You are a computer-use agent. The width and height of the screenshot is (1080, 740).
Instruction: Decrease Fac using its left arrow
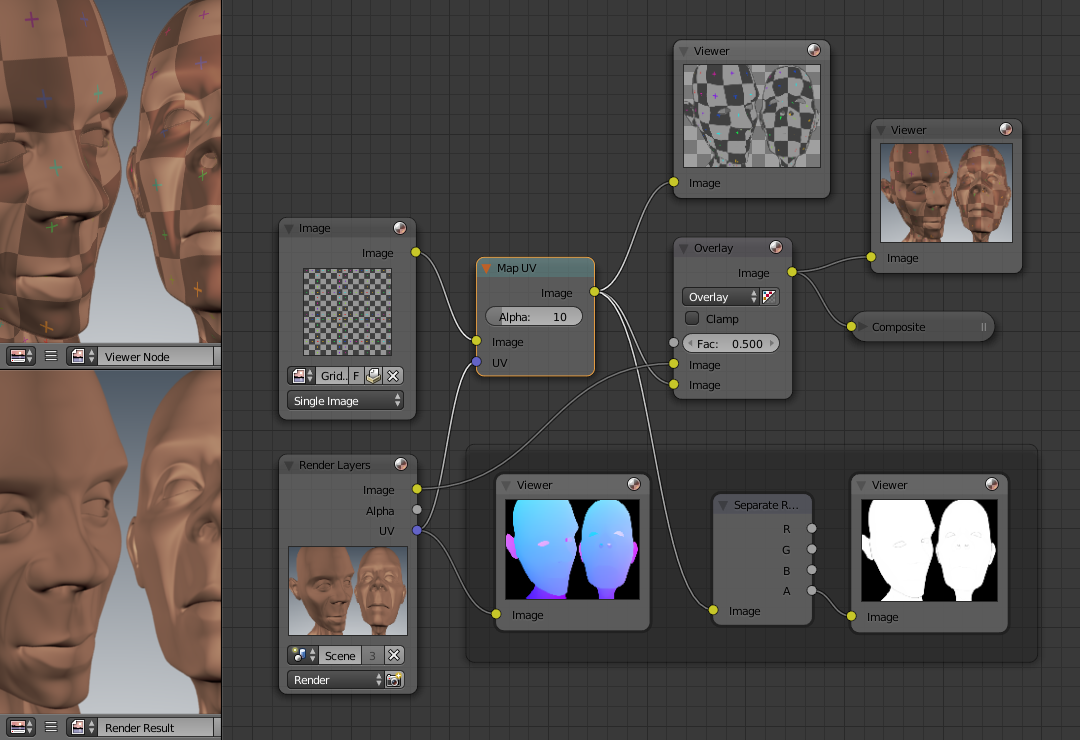690,343
